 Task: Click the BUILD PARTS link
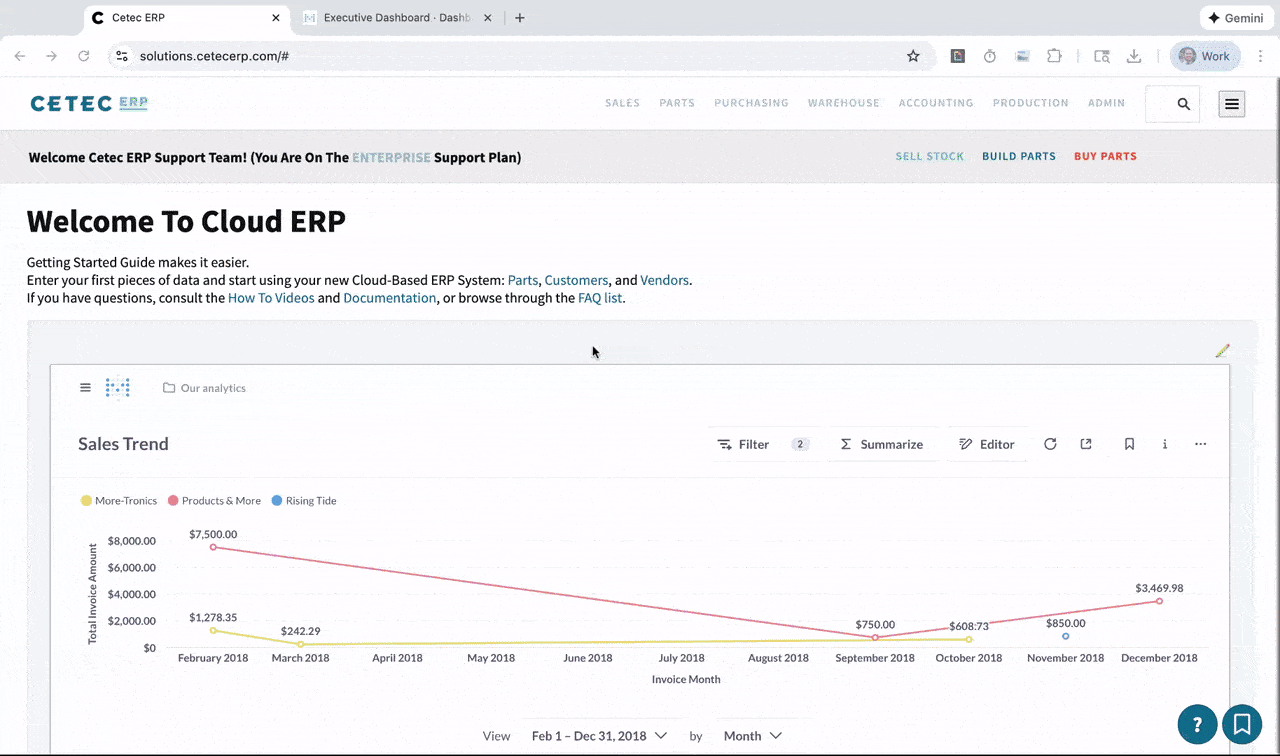(x=1018, y=156)
